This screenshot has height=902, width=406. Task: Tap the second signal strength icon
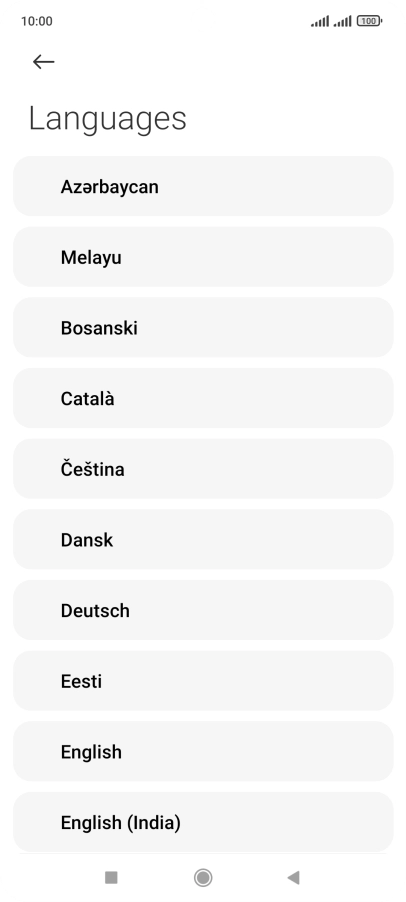coord(342,21)
